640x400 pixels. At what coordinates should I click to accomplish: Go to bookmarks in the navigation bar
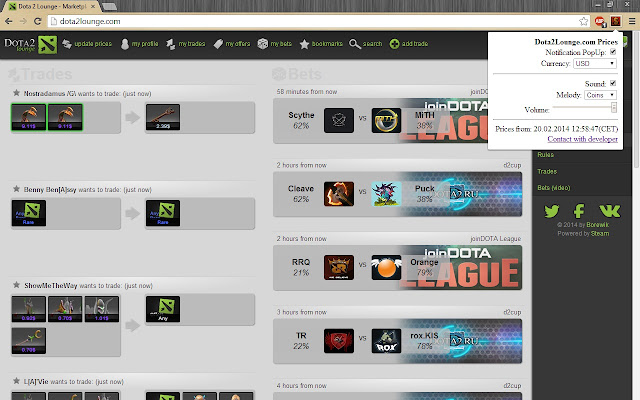coord(321,44)
